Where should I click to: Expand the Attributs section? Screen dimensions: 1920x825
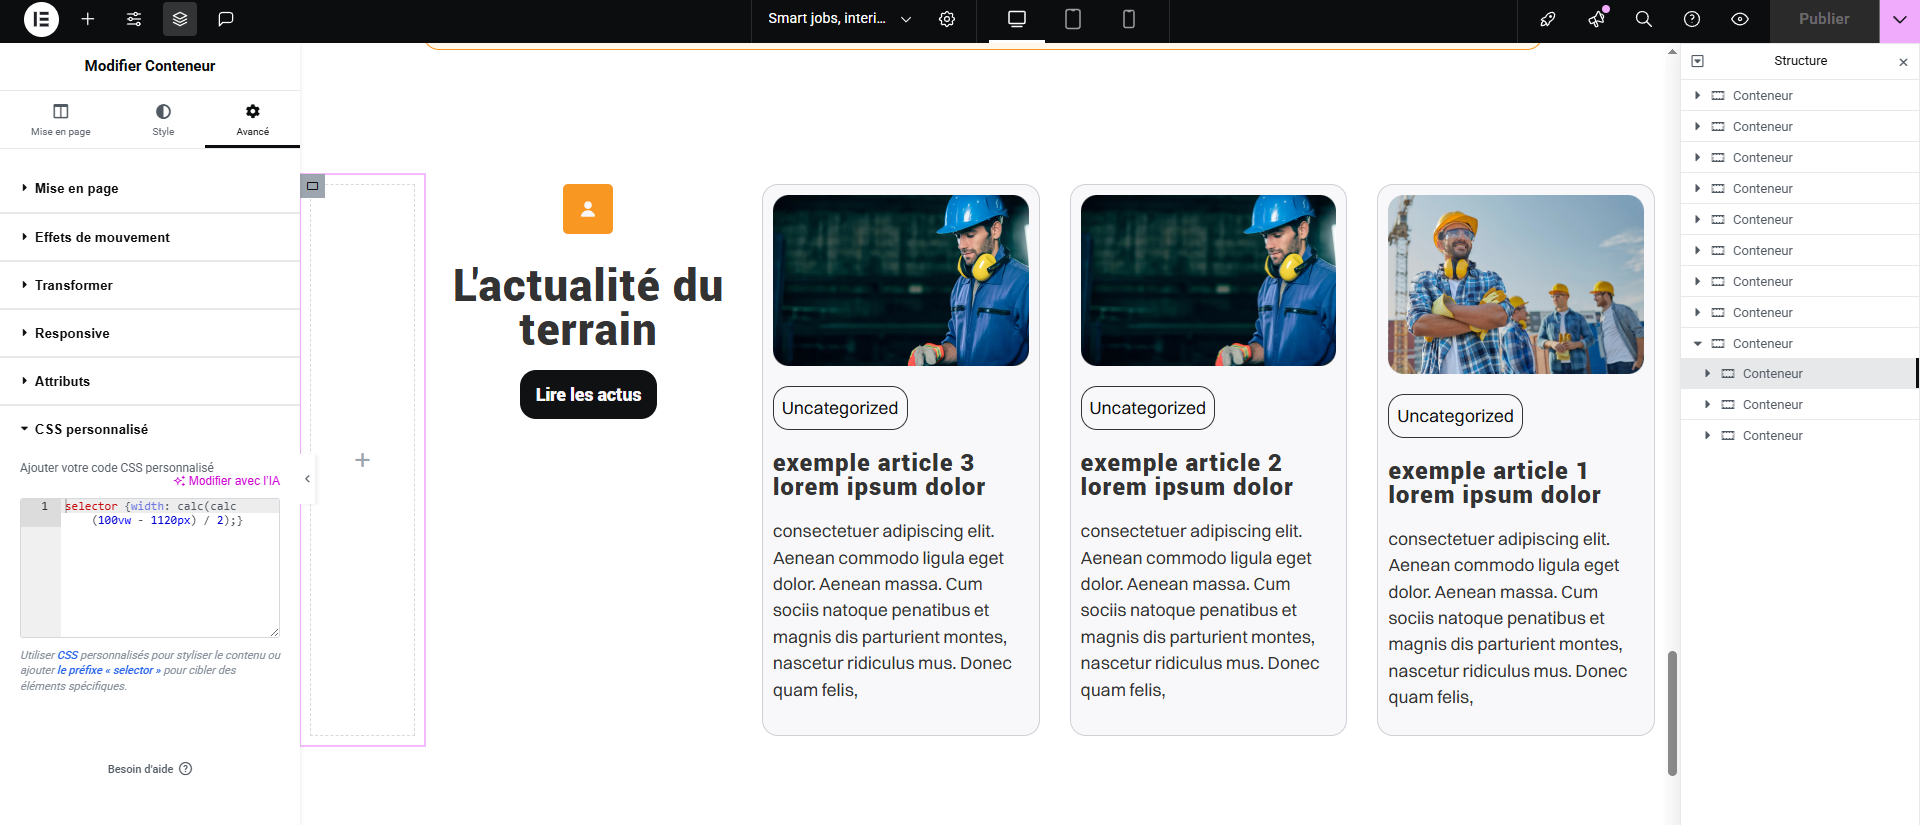tap(150, 381)
